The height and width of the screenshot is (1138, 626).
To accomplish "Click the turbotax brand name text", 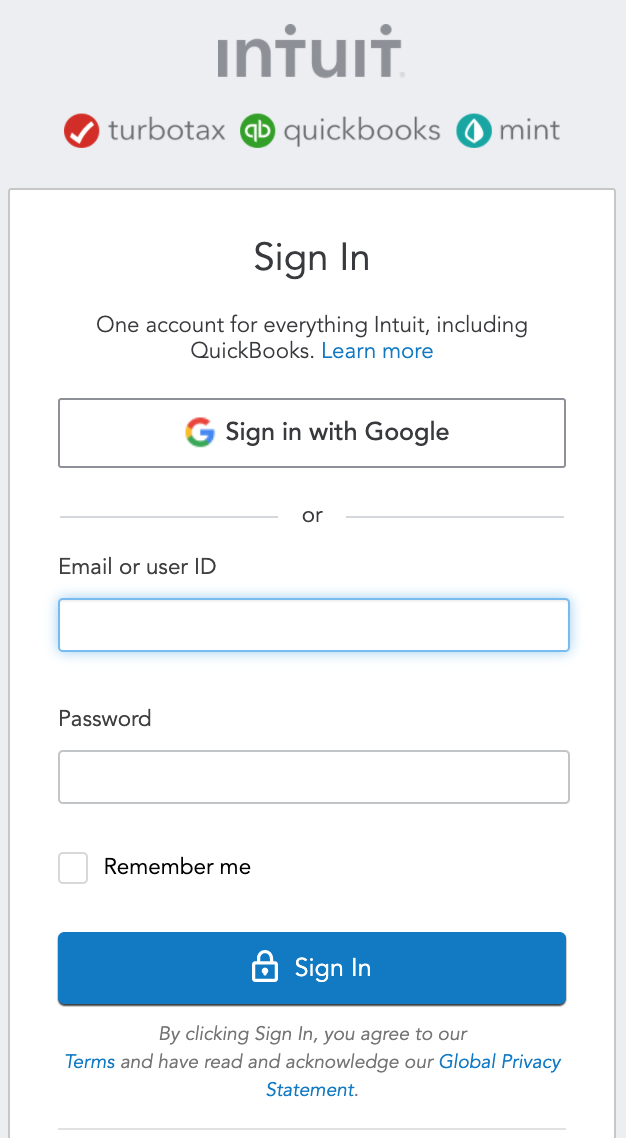I will [x=166, y=131].
